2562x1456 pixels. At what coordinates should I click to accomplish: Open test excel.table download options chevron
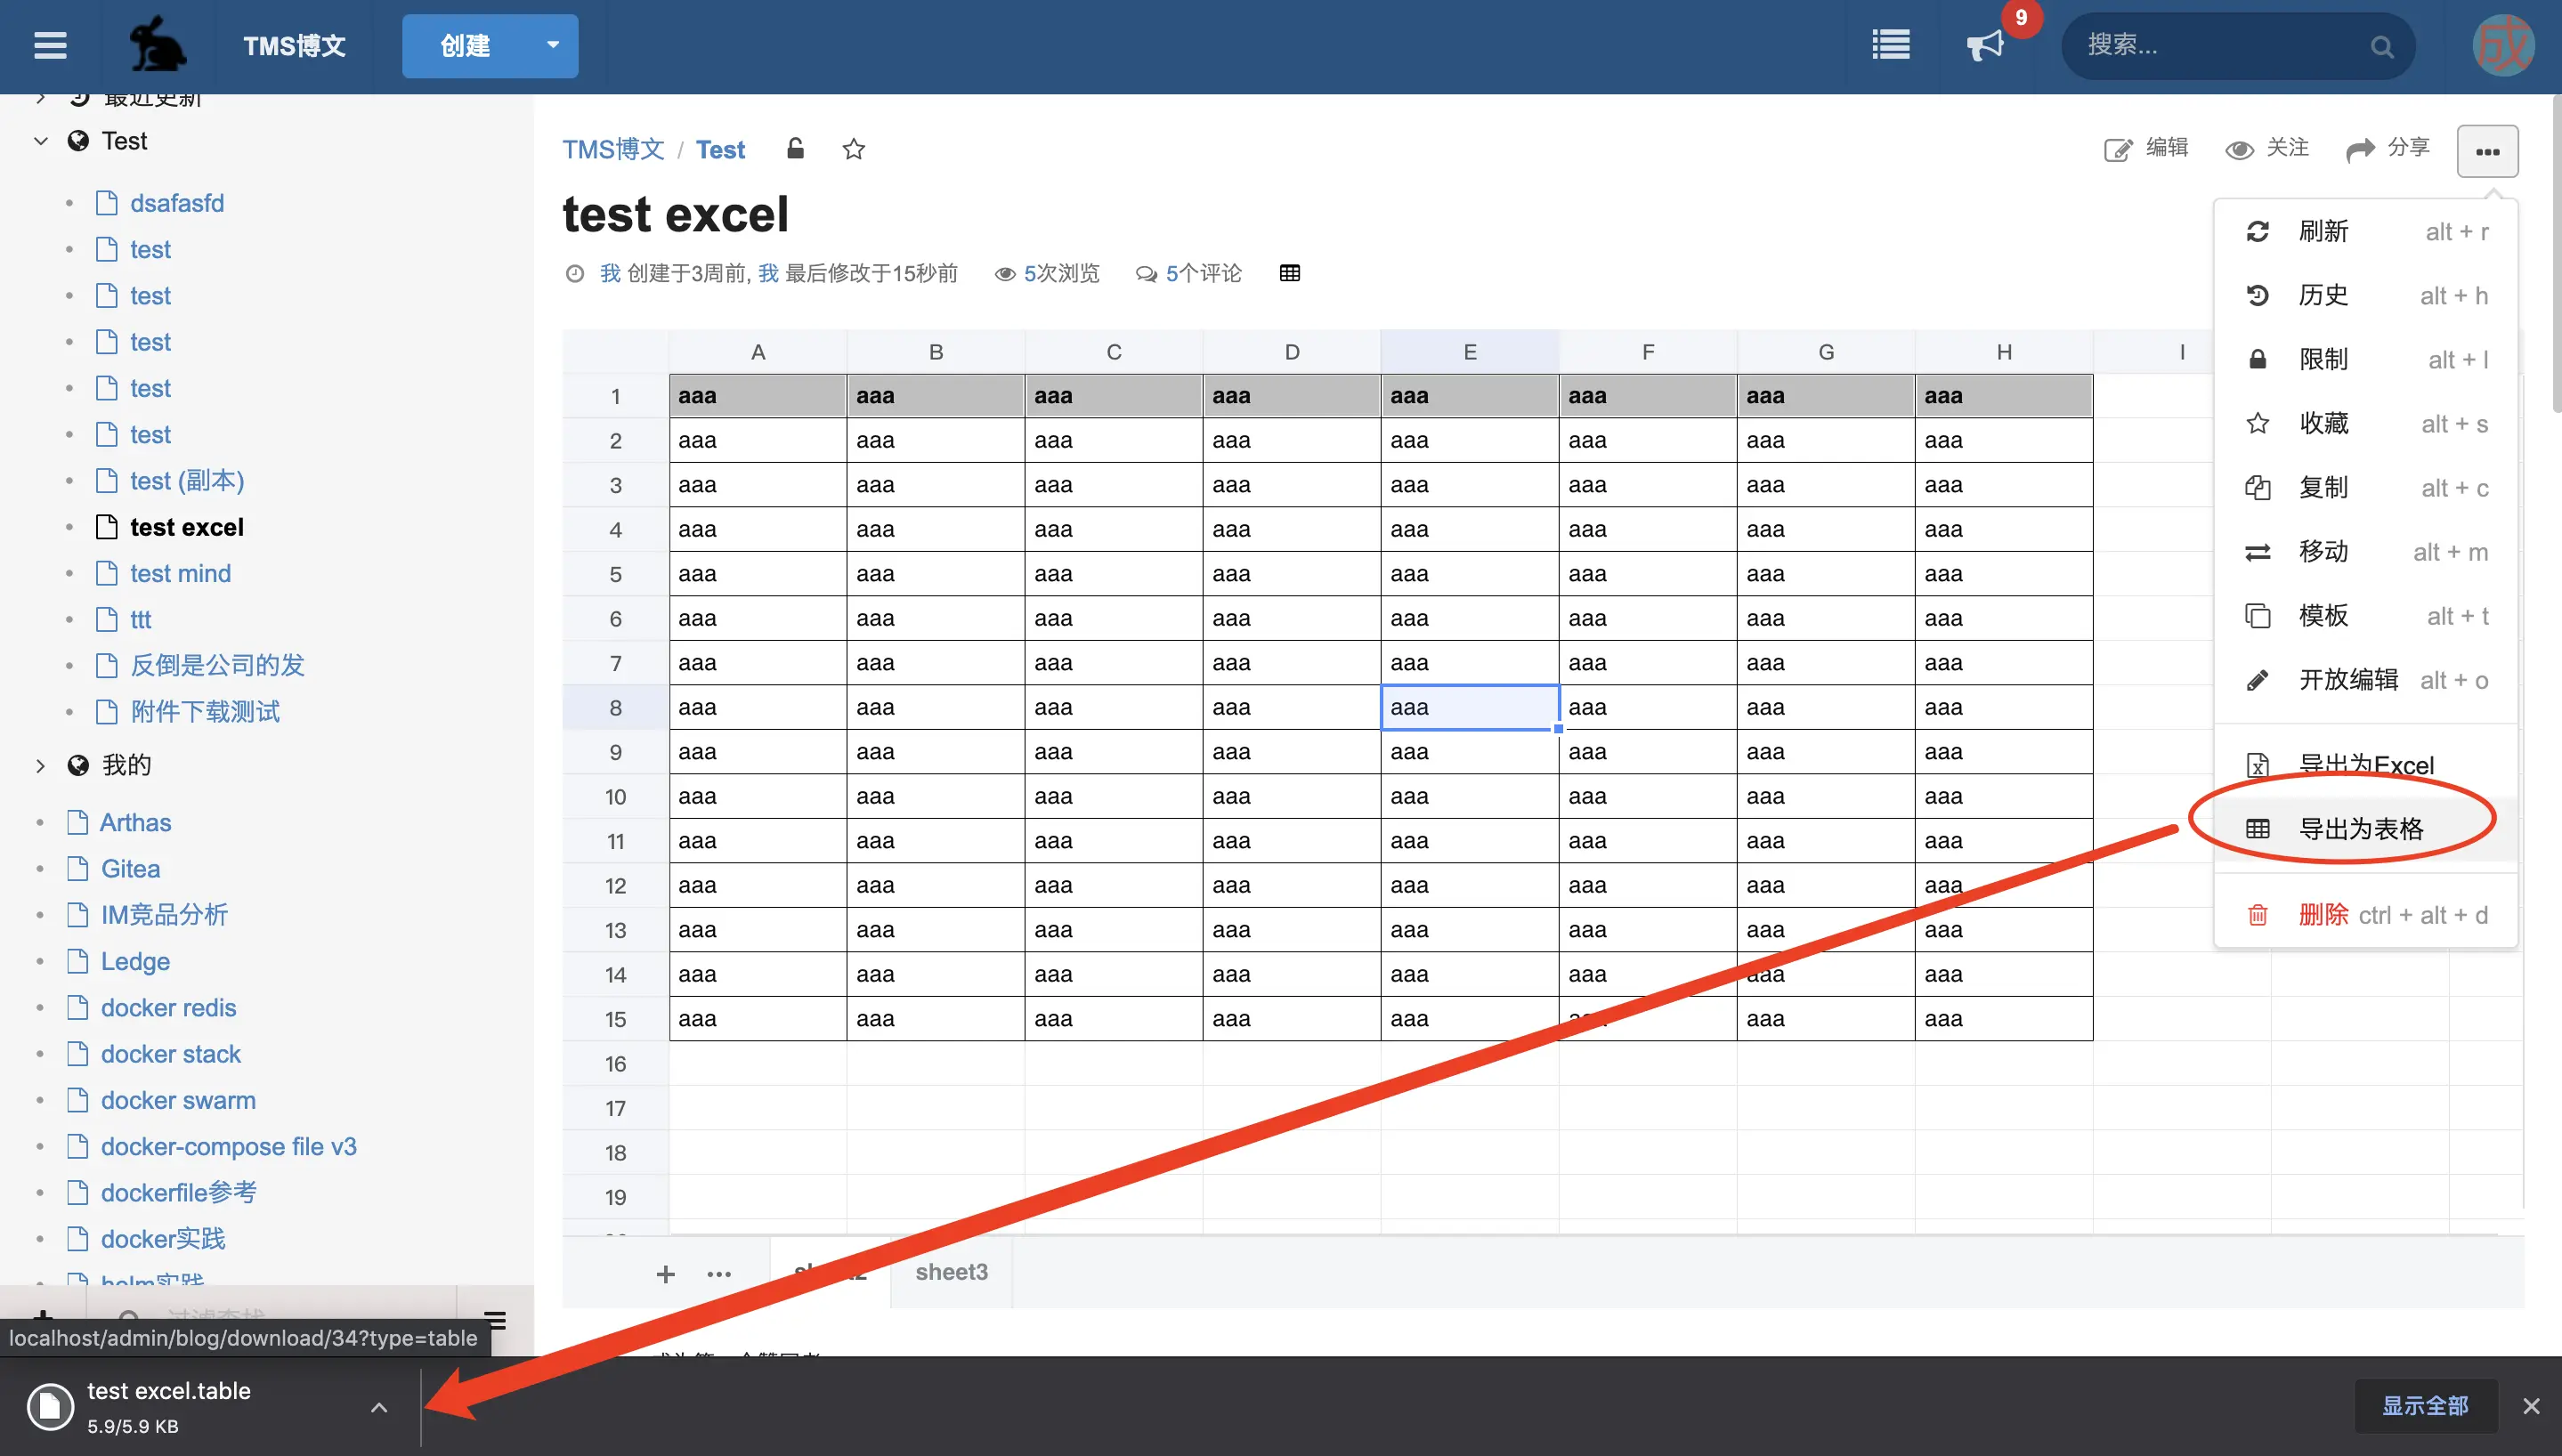coord(379,1407)
